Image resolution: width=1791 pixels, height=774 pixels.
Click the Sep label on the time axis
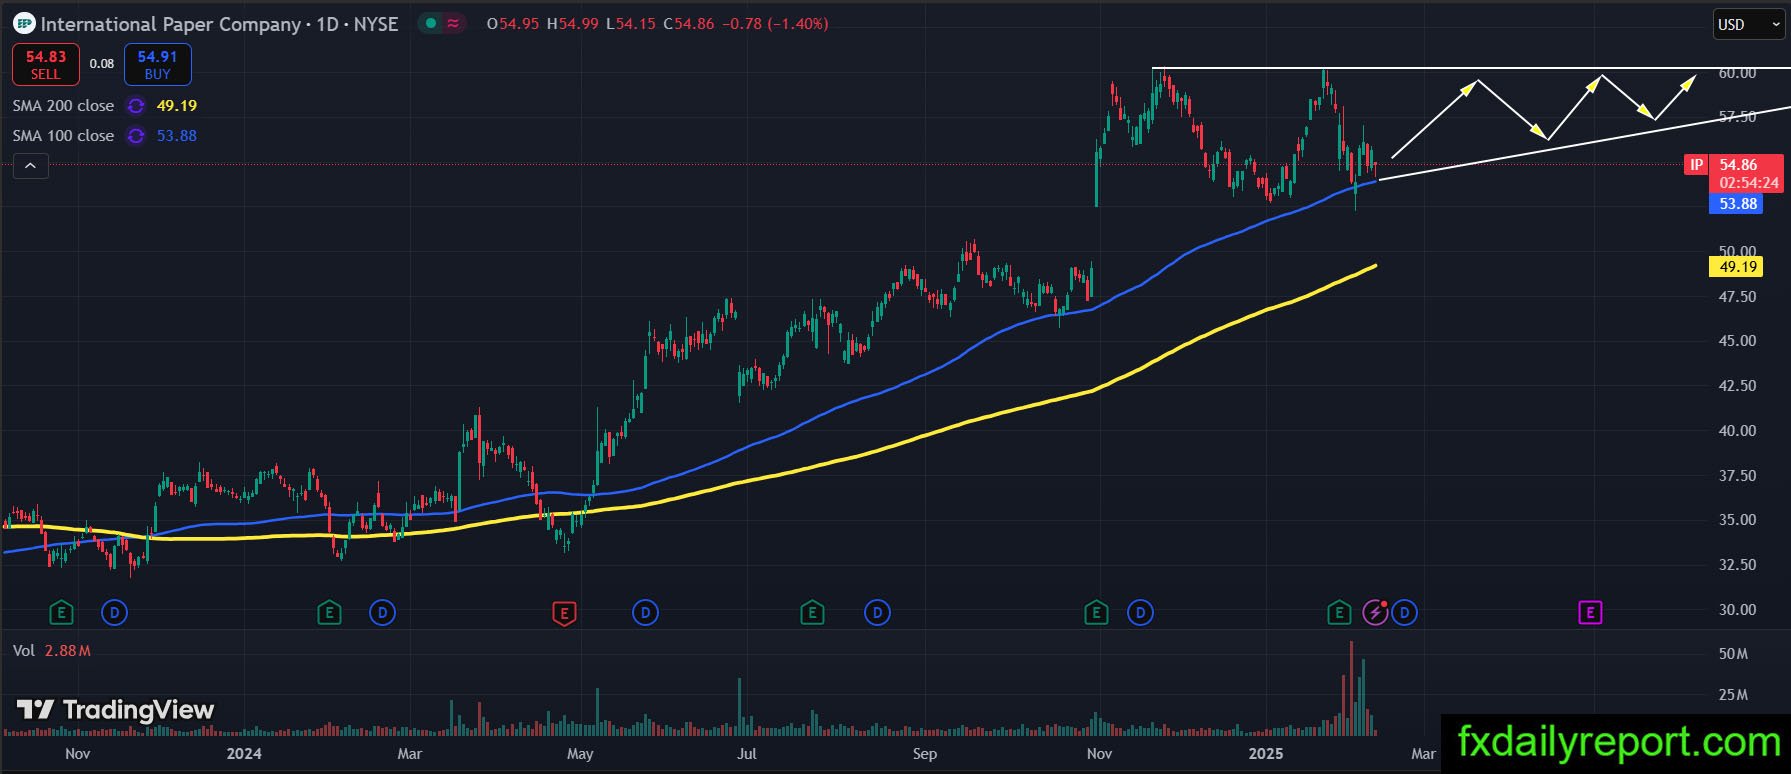(x=925, y=753)
